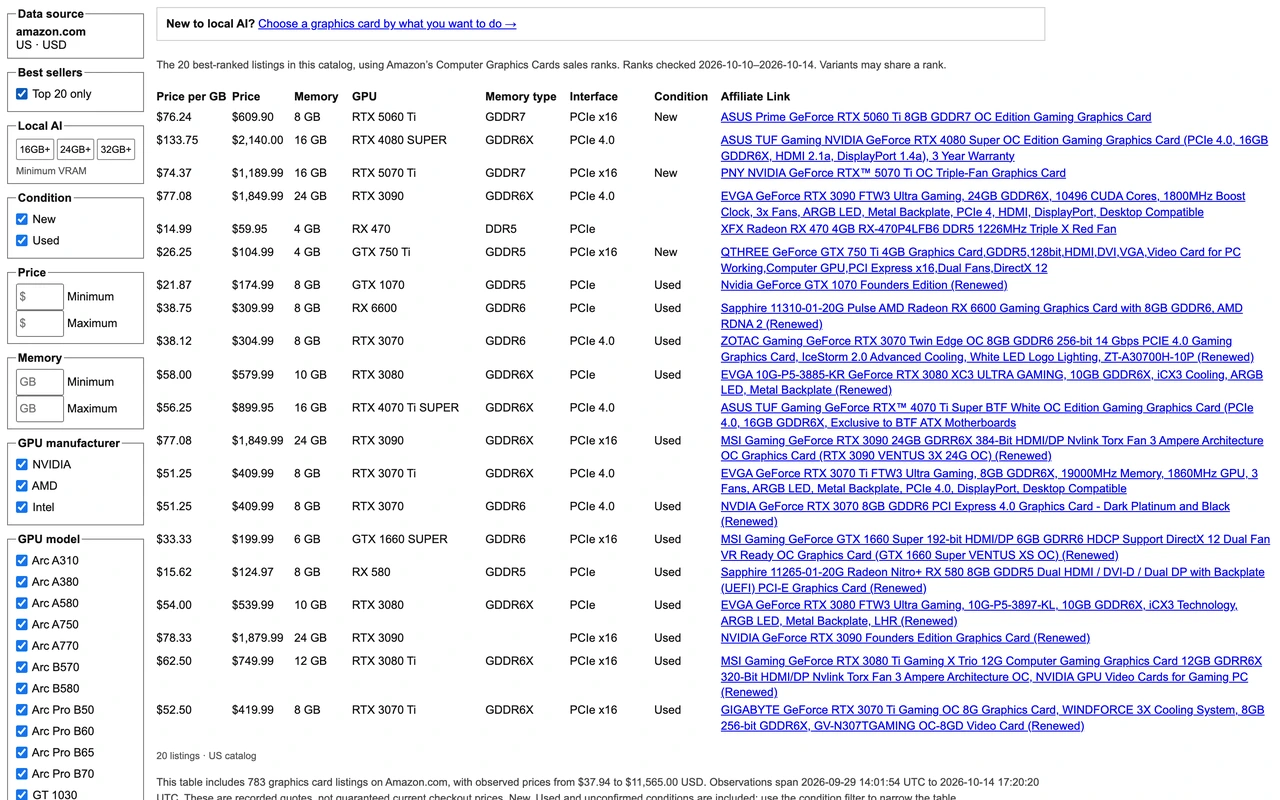Screen dimensions: 1280x800
Task: Toggle the Arc B570 model checkbox
Action: tap(22, 667)
